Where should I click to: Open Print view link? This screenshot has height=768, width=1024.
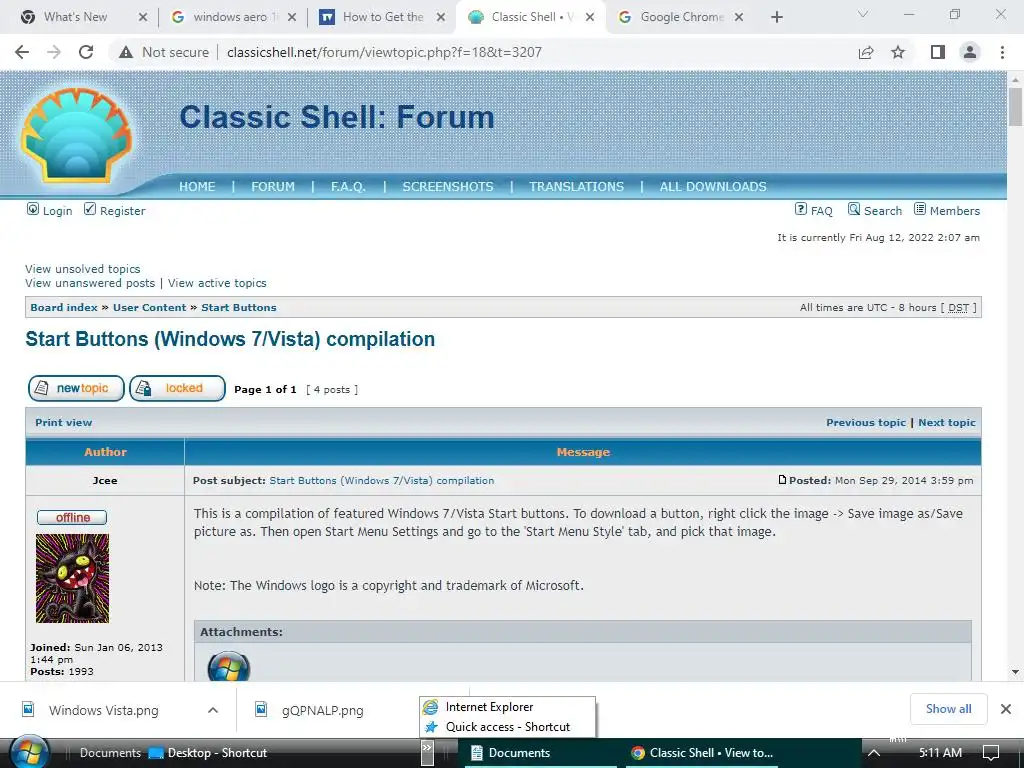(x=63, y=423)
